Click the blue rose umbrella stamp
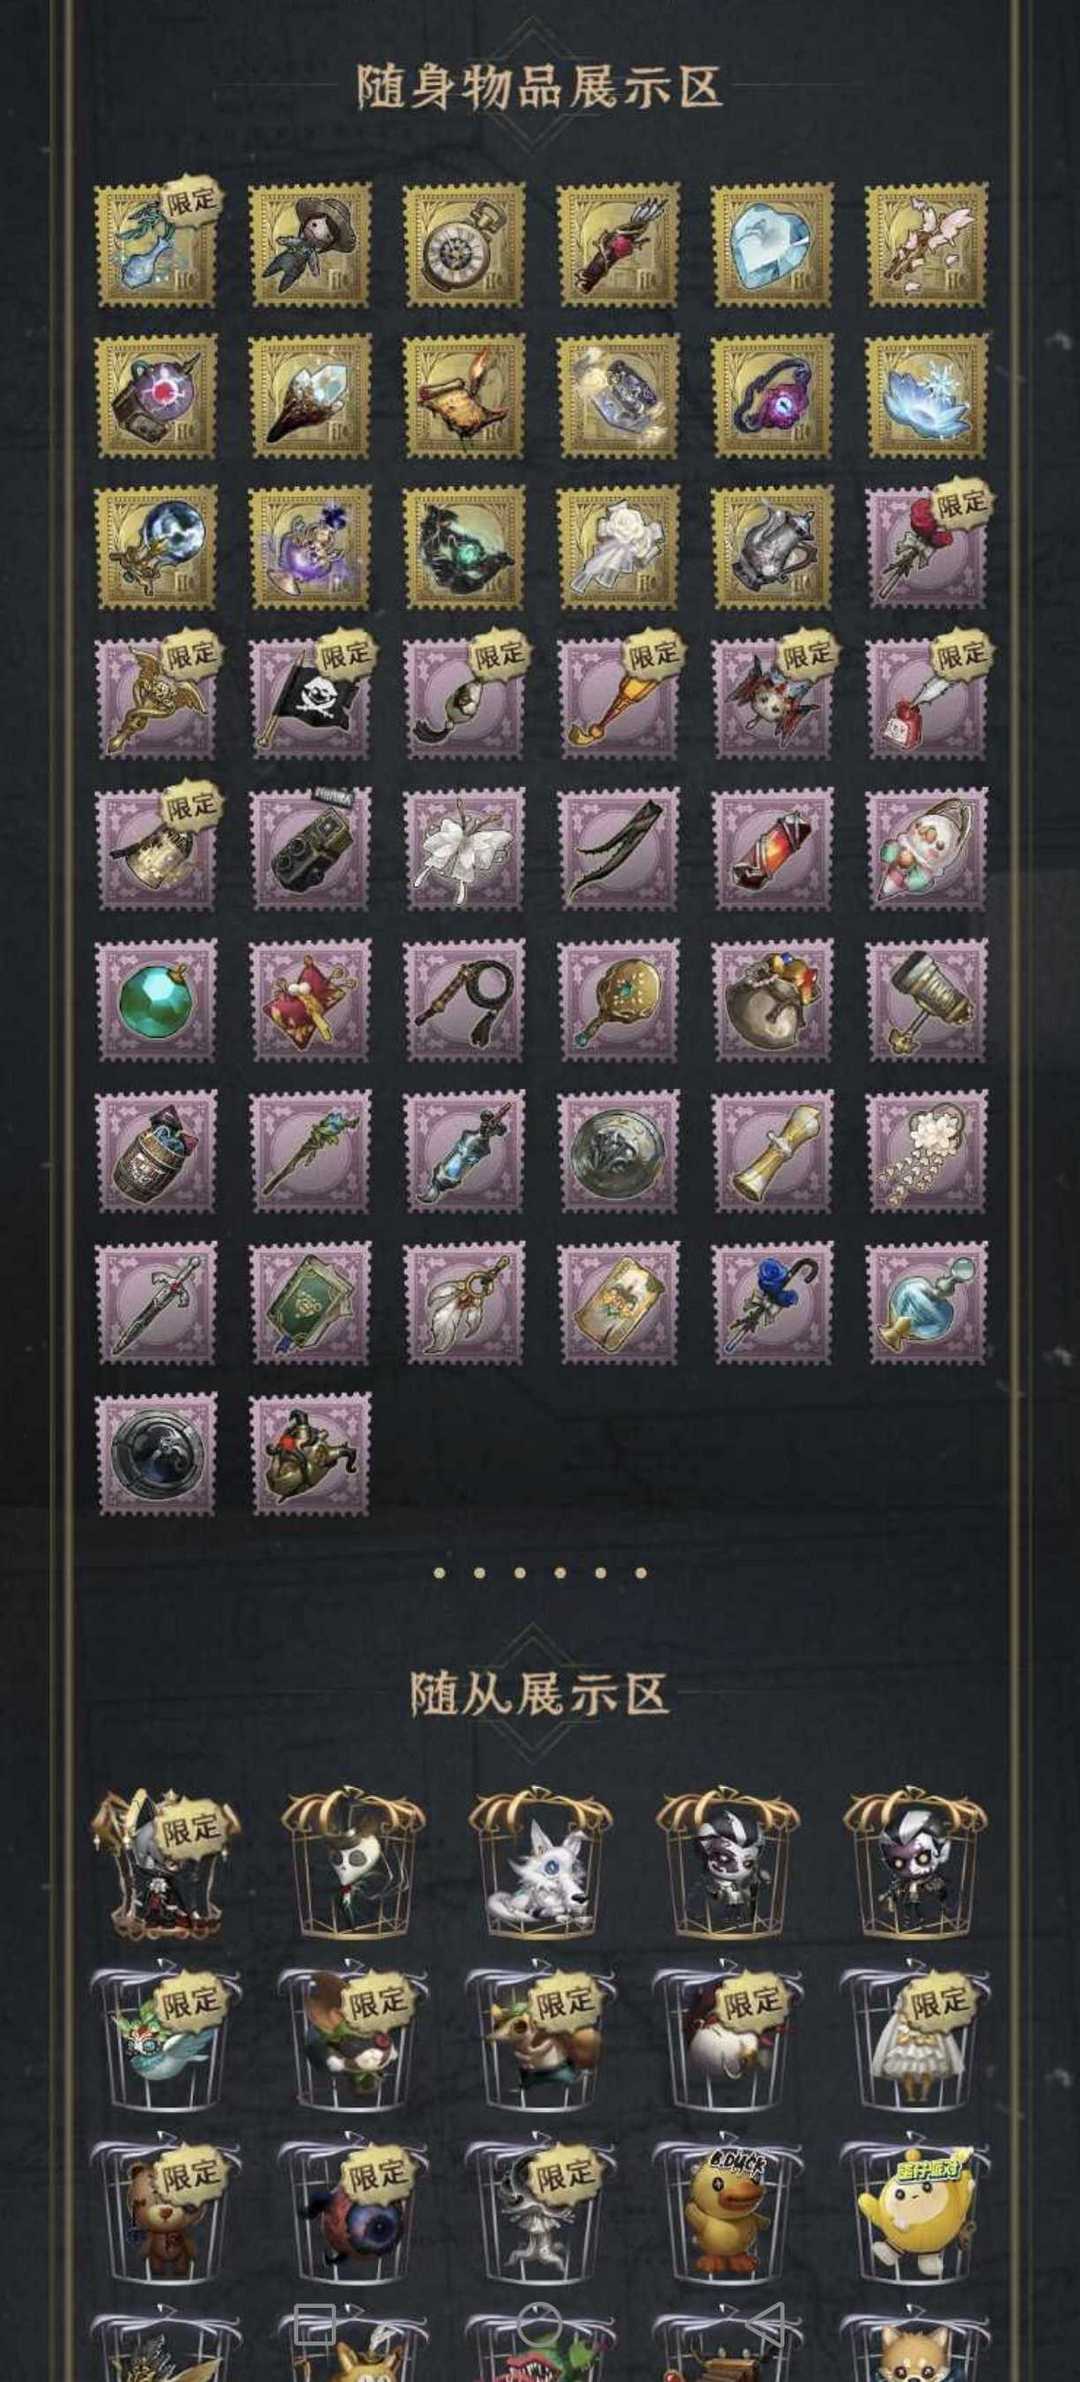 [772, 1303]
